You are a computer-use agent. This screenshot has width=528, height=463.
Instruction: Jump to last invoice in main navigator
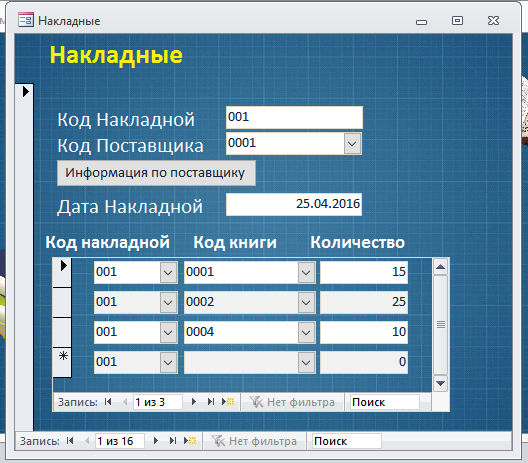(173, 441)
